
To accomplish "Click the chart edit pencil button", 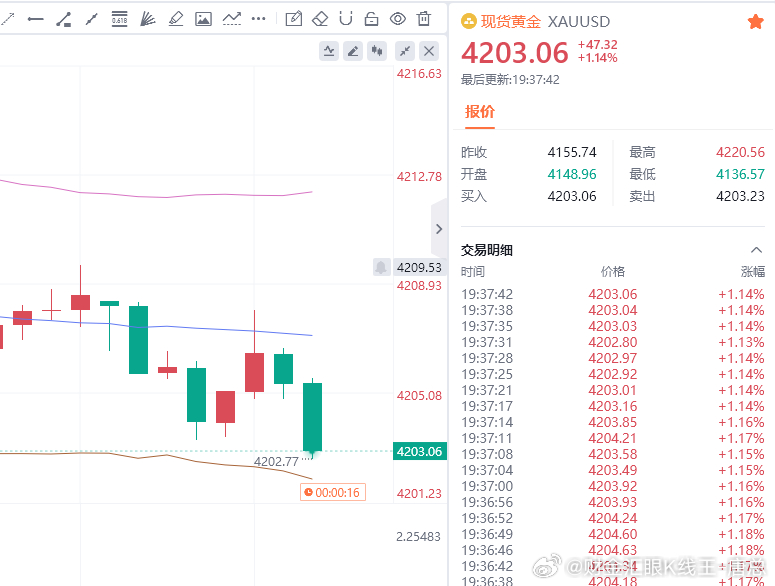I will (x=353, y=51).
